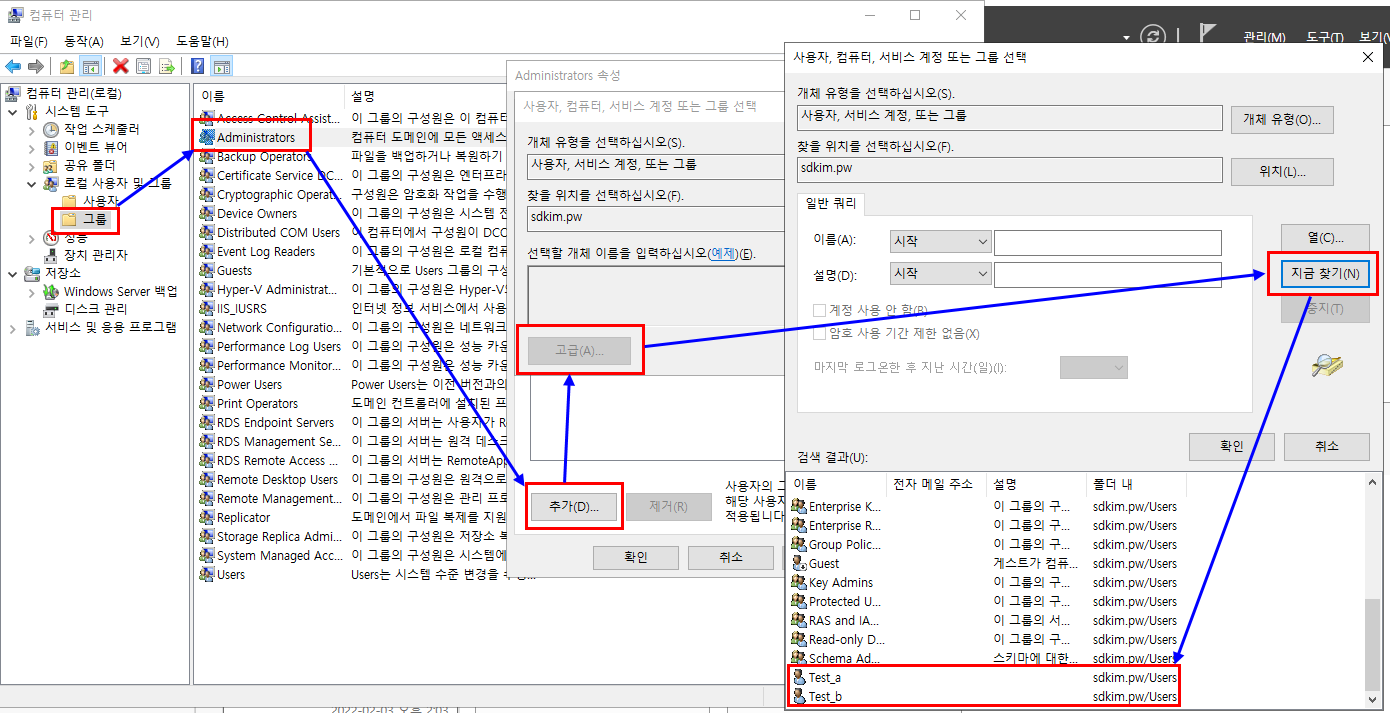Collapse the 시스템 도구 tree node
Image resolution: width=1390 pixels, height=713 pixels.
(x=13, y=111)
